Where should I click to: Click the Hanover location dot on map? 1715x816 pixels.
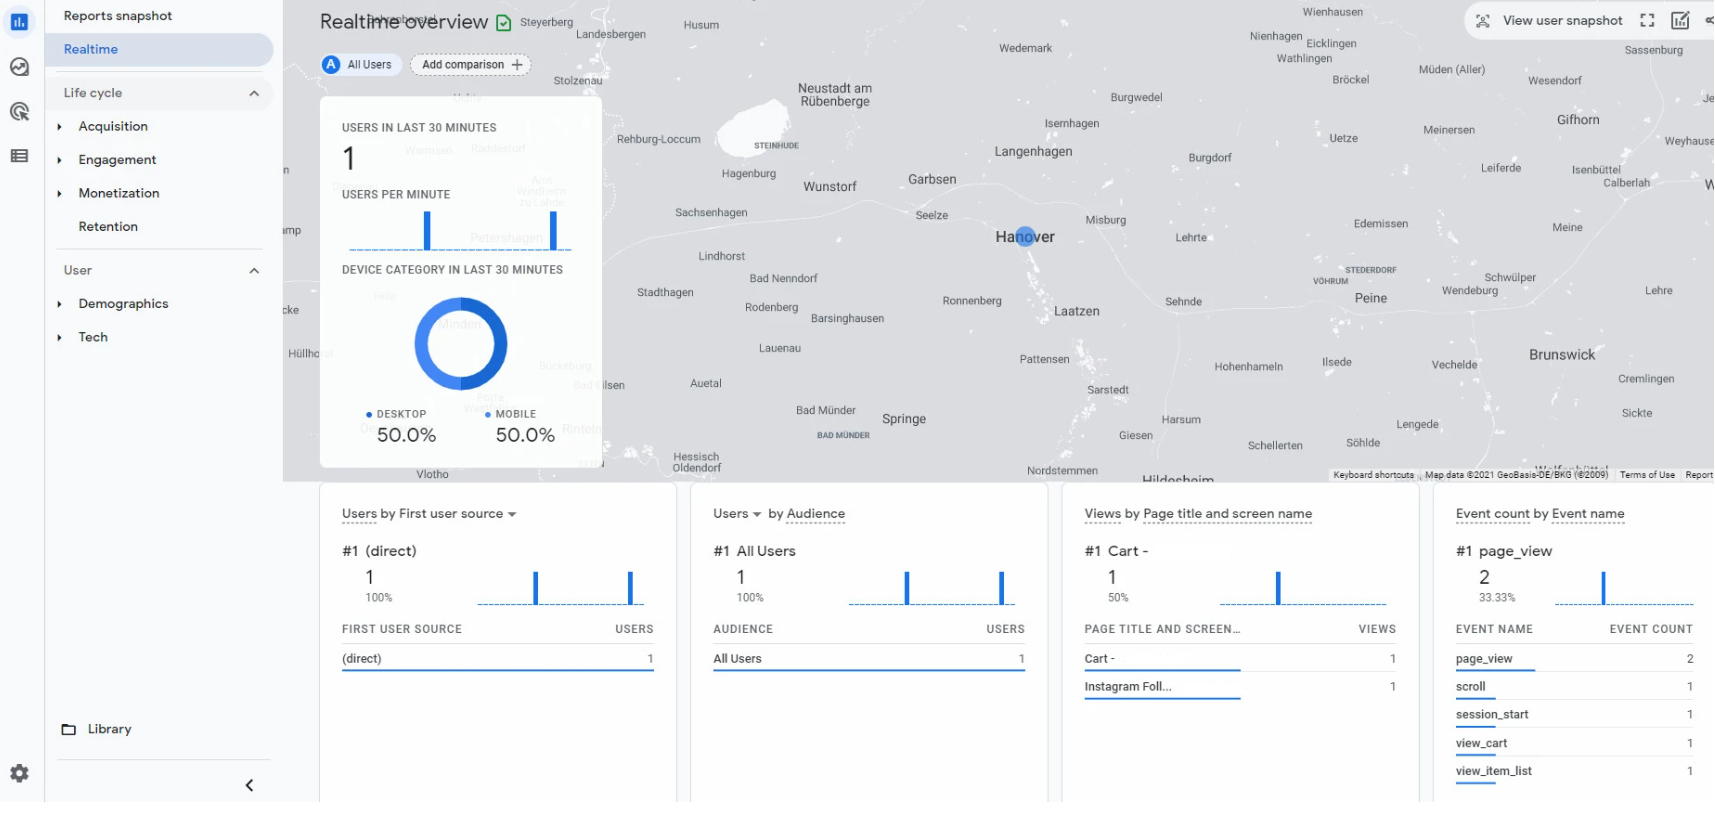click(1025, 237)
